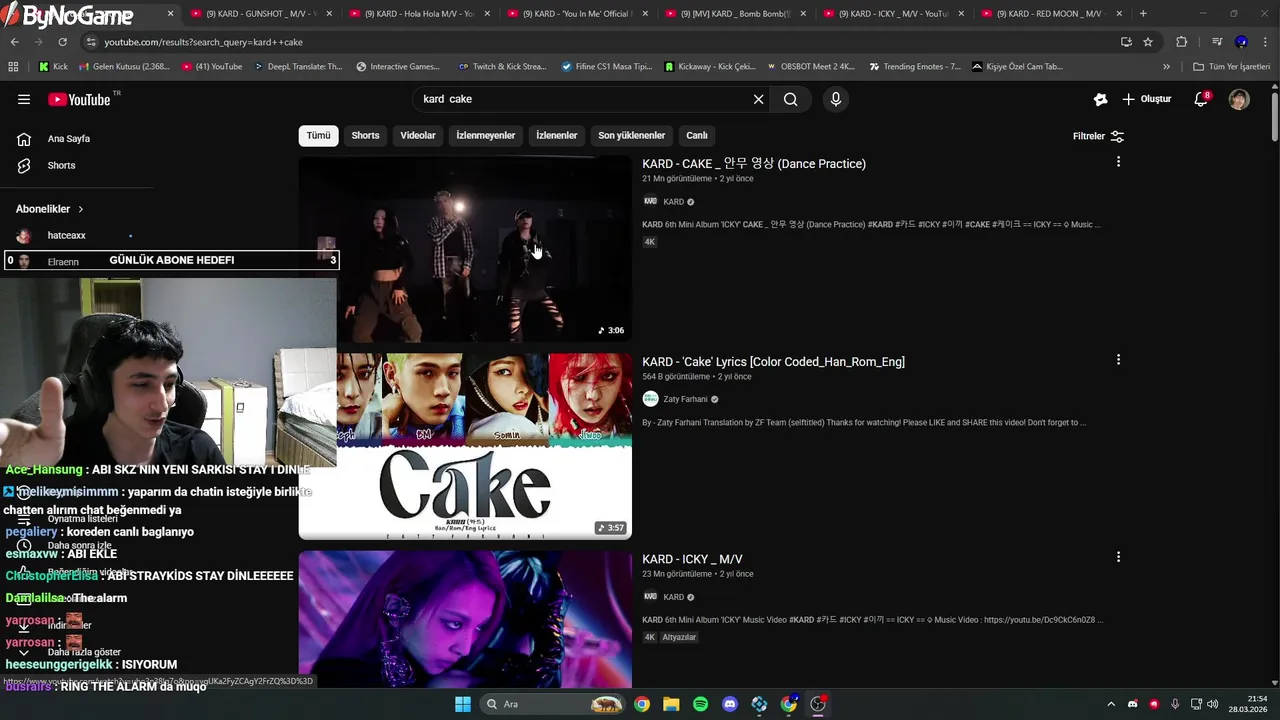Select the İzlenenler filter chip
The image size is (1280, 720).
(x=556, y=136)
